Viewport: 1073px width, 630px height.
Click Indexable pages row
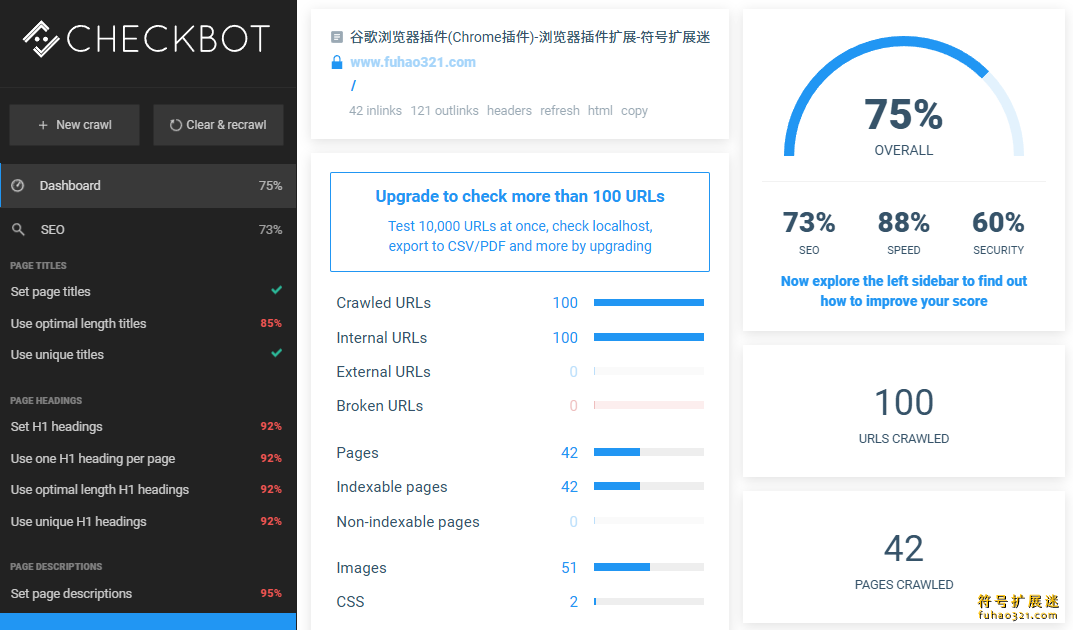519,486
